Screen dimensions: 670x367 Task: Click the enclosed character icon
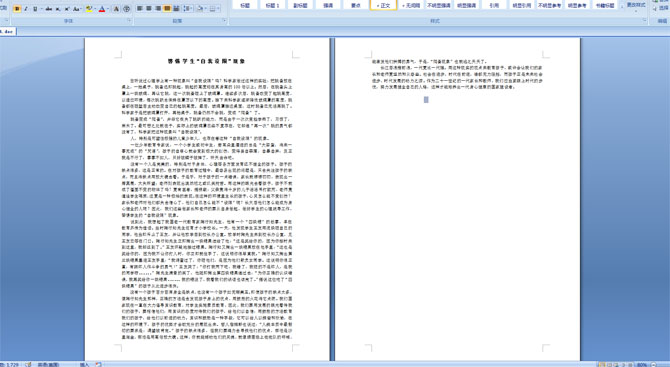(126, 9)
